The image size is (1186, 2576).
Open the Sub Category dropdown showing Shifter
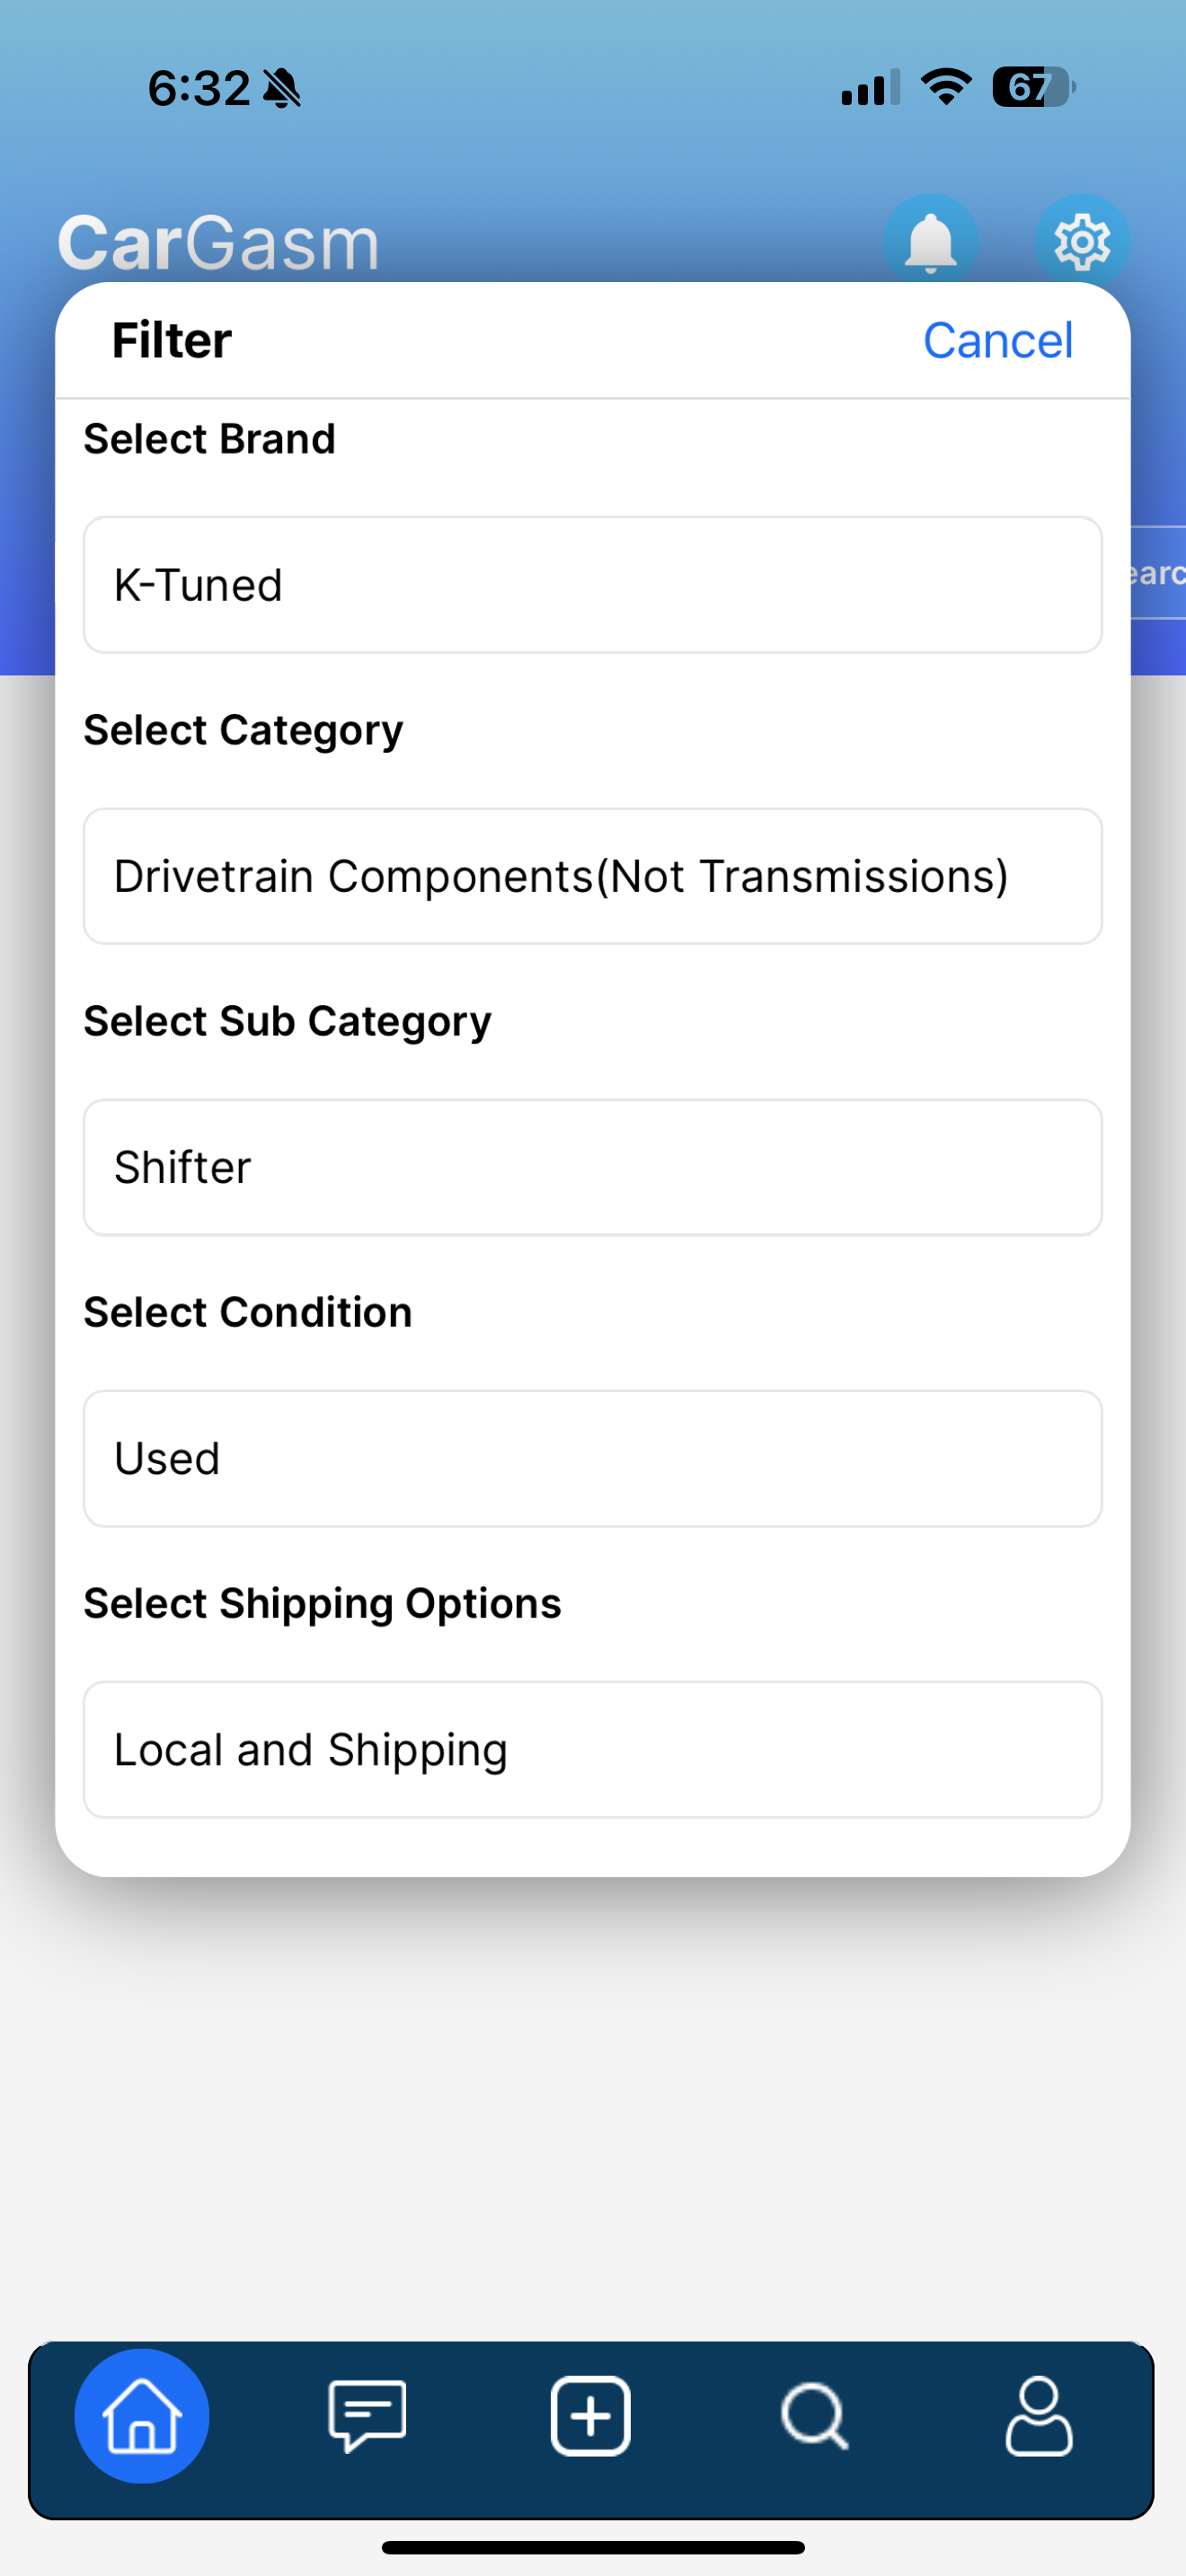pos(593,1167)
